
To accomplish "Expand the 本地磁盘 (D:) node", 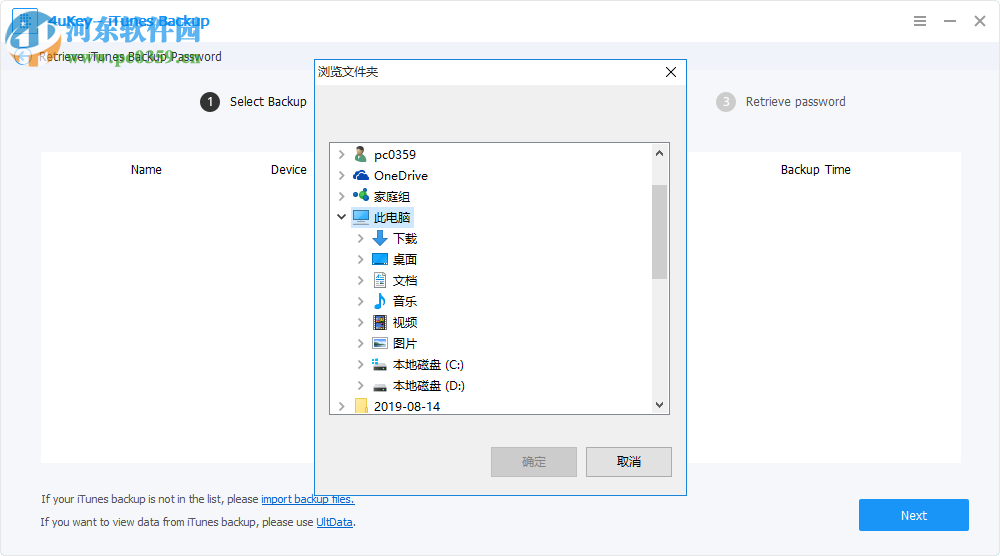I will click(x=360, y=386).
